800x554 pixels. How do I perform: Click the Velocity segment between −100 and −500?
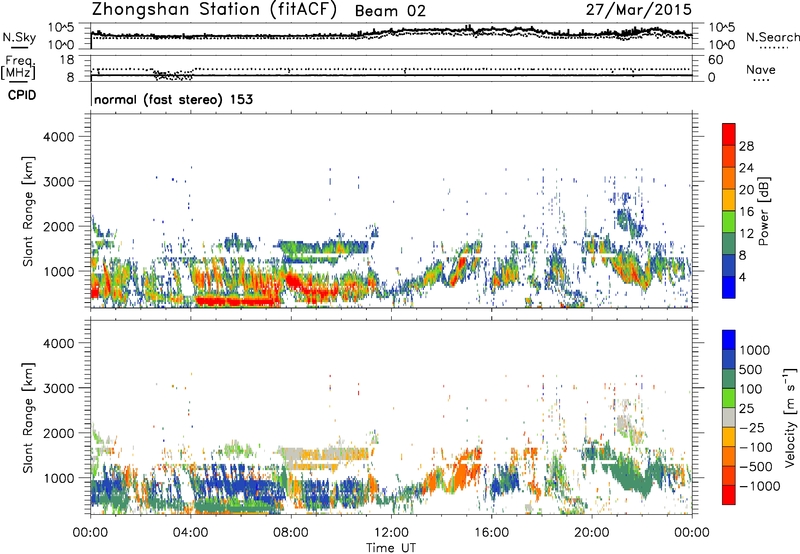click(729, 456)
